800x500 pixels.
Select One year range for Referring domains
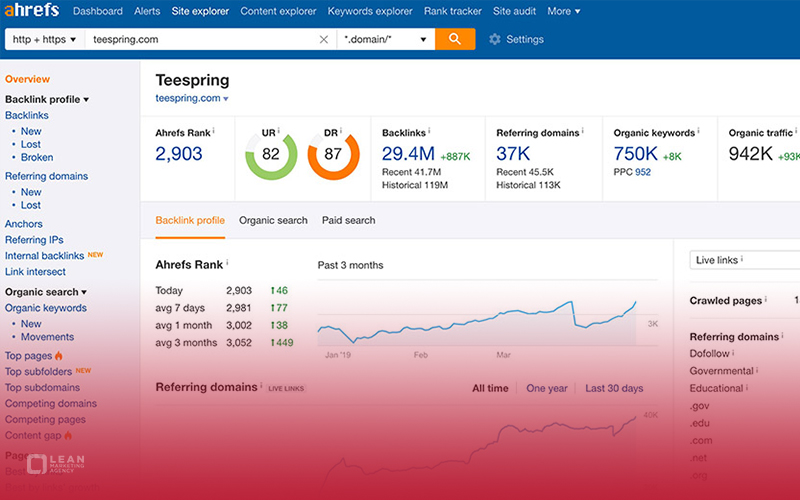tap(546, 388)
